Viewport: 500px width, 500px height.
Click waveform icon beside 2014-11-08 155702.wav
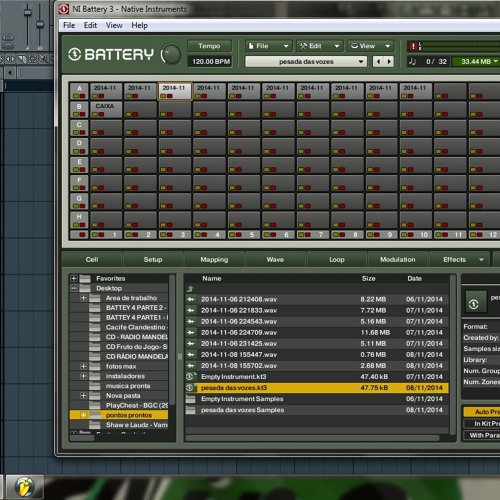191,365
